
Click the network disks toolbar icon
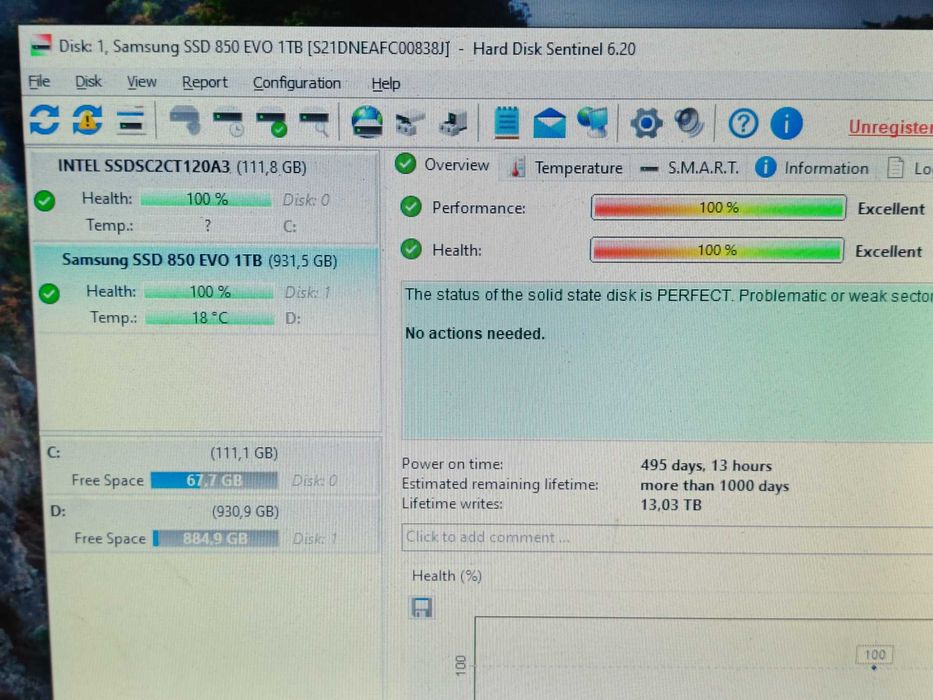click(411, 123)
